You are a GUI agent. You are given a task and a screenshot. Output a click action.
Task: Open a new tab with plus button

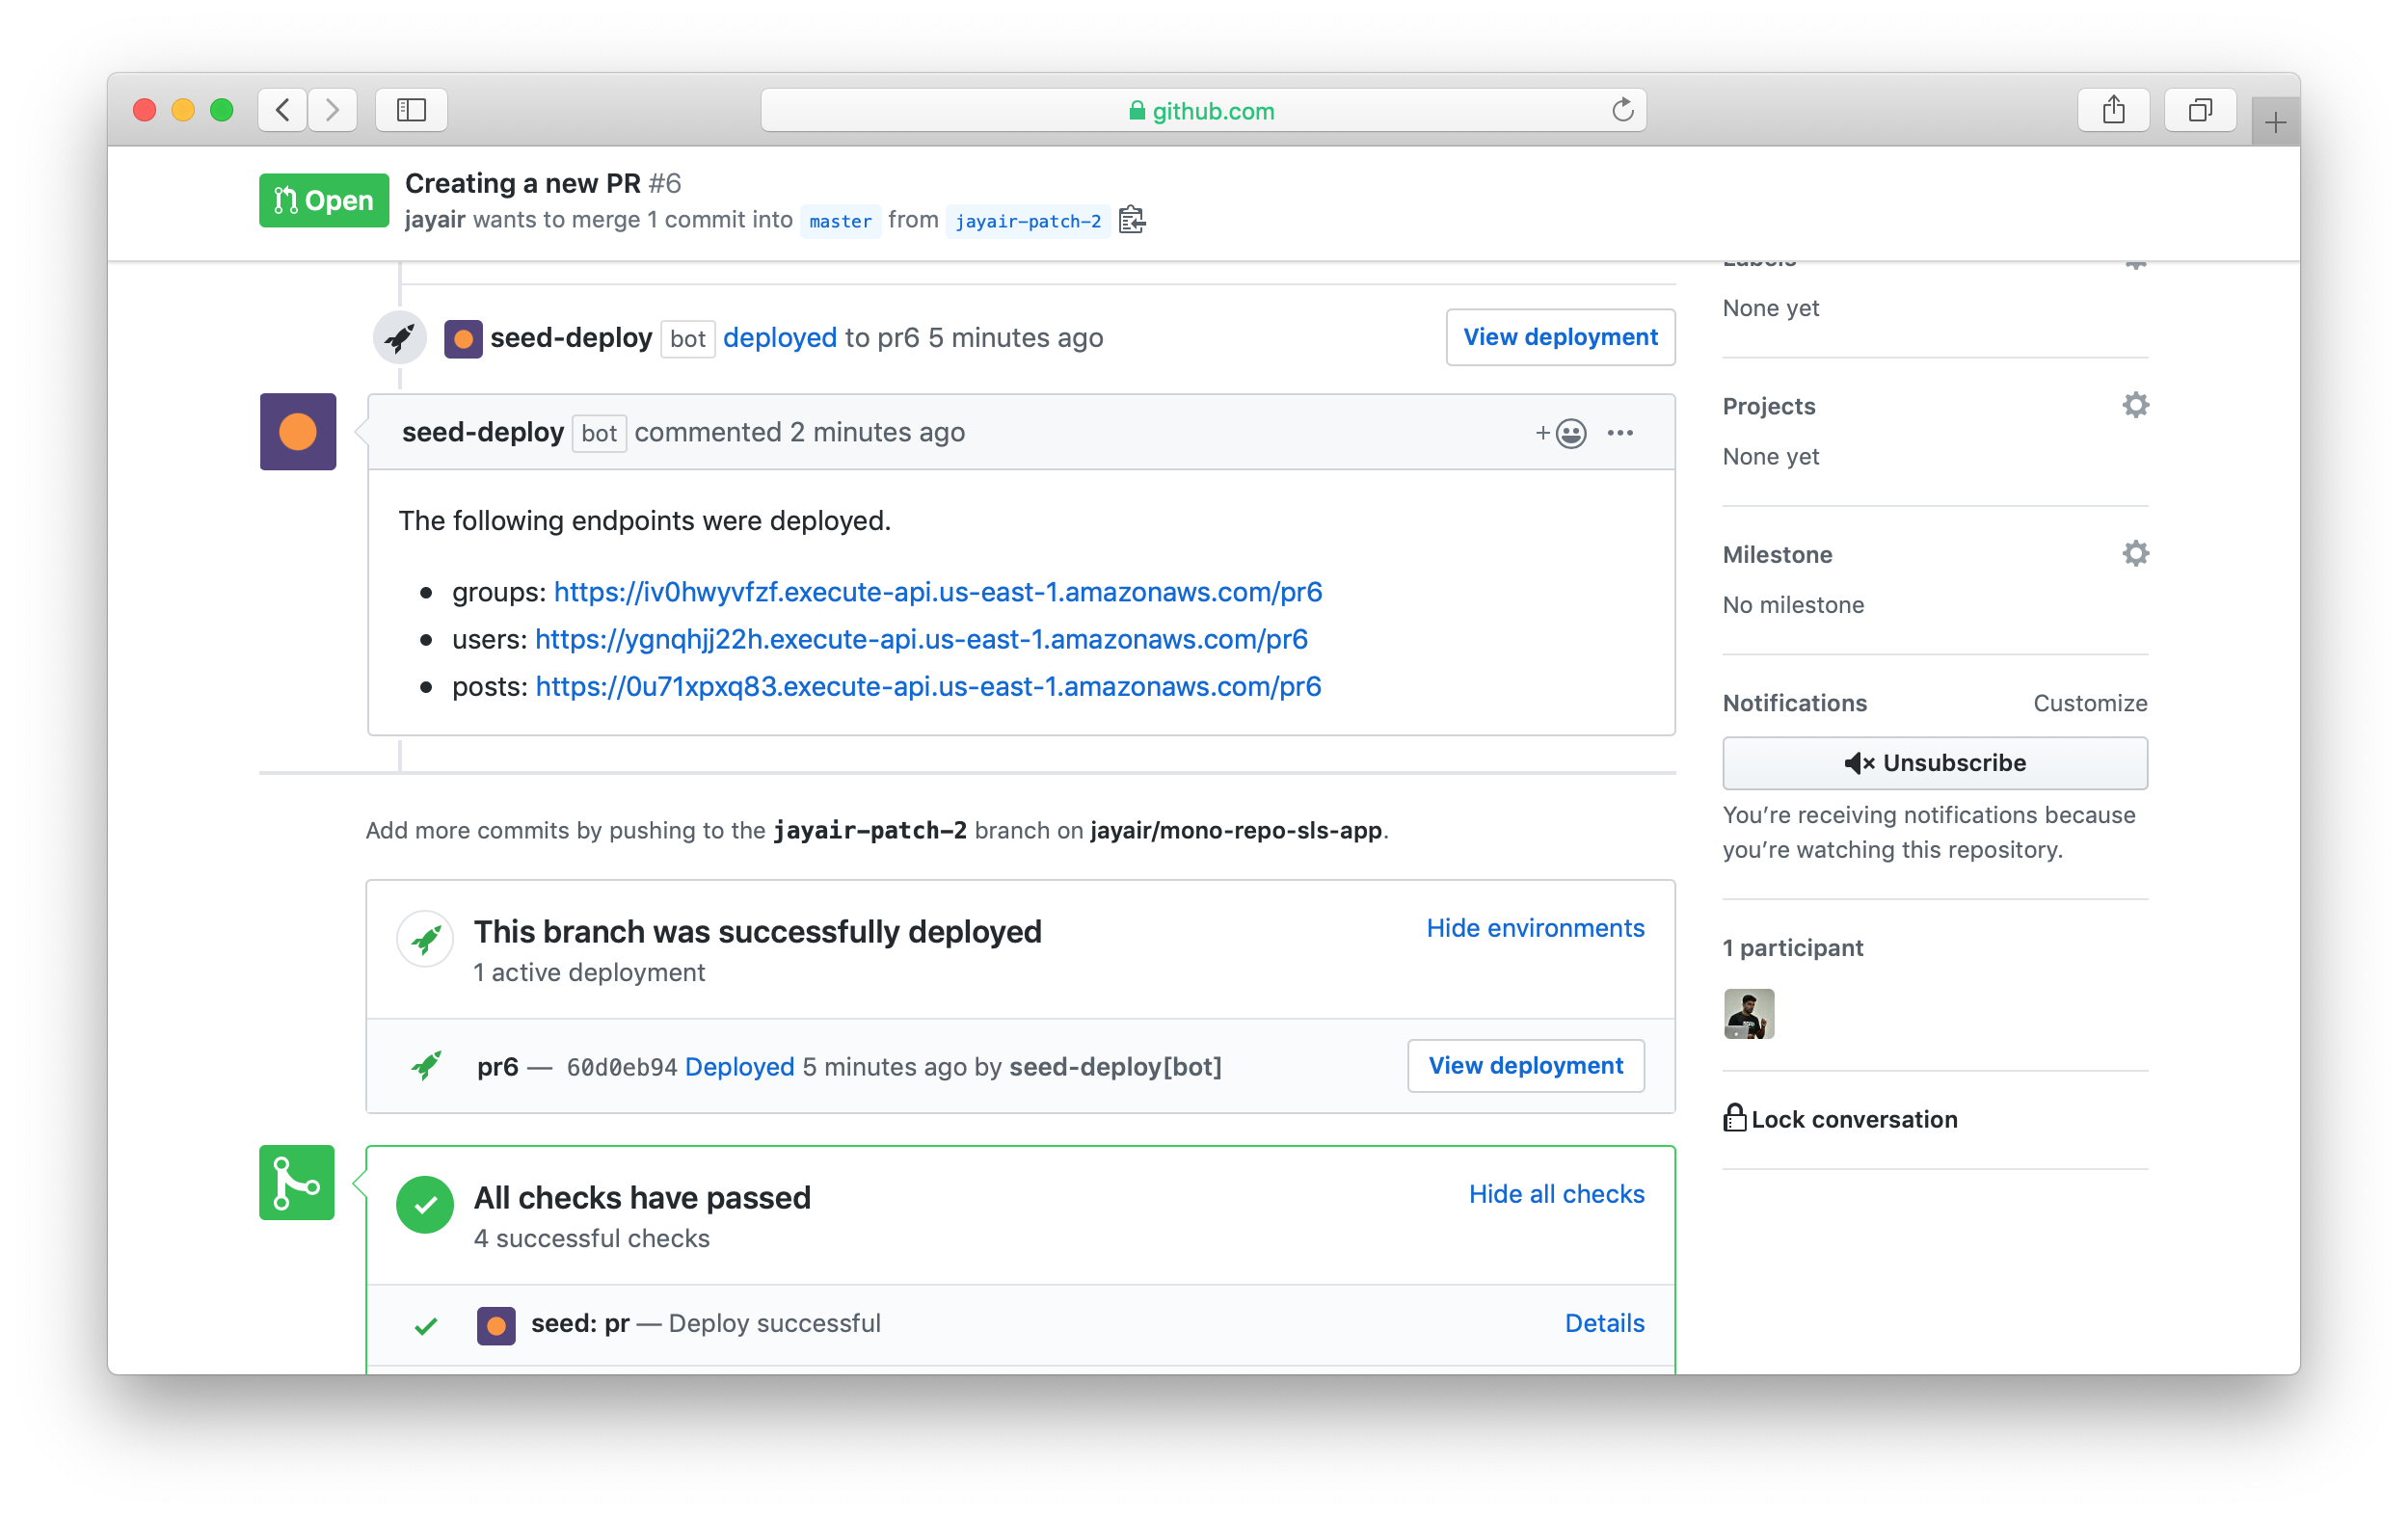point(2275,123)
